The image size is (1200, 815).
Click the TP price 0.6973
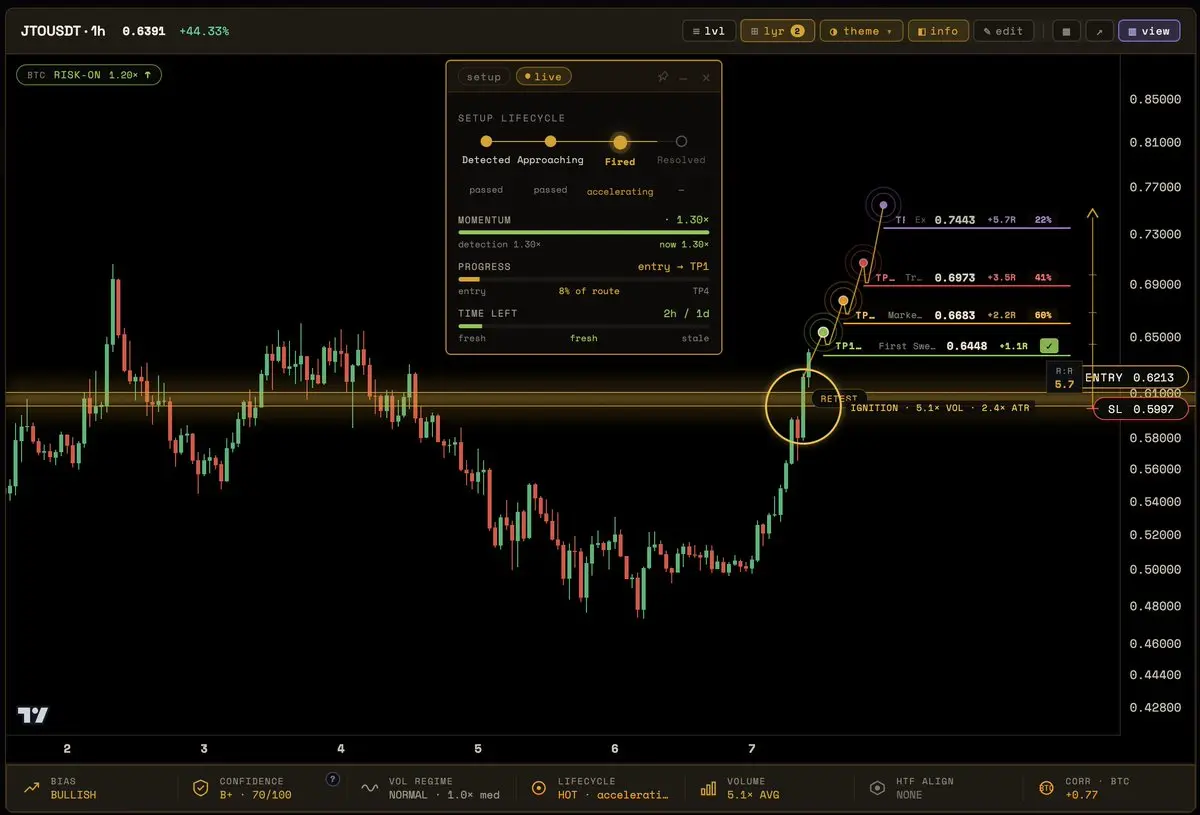955,278
